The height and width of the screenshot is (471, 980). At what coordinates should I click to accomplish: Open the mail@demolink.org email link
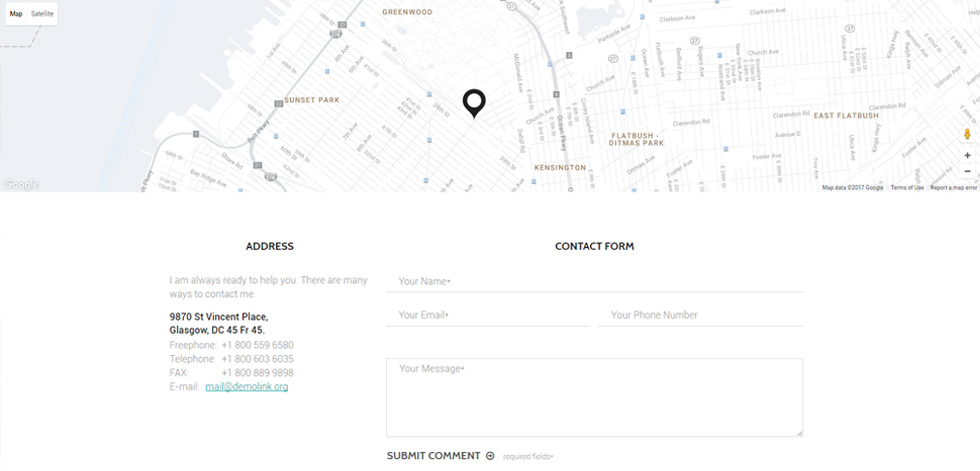point(247,387)
